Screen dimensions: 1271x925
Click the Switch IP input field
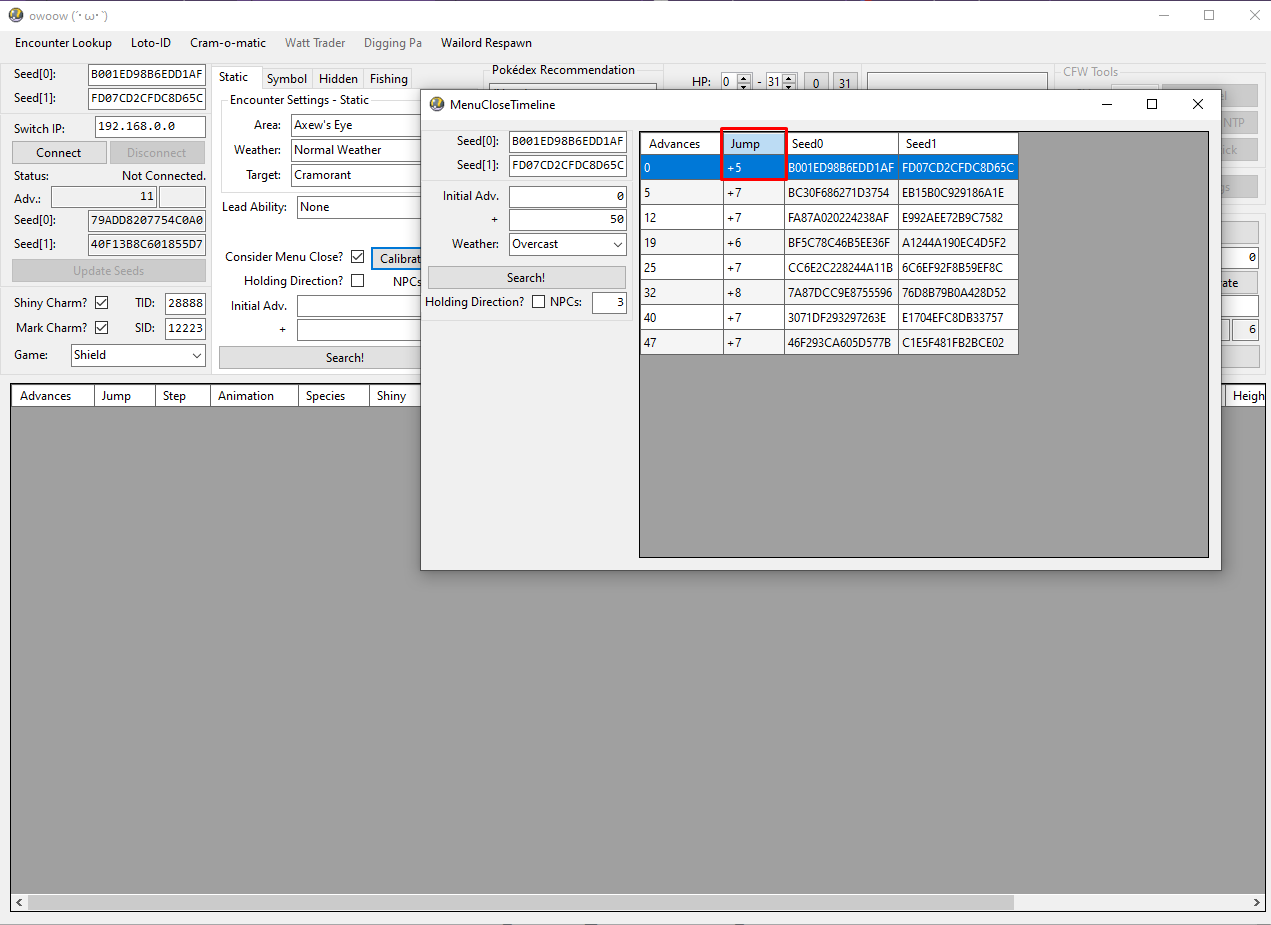150,127
